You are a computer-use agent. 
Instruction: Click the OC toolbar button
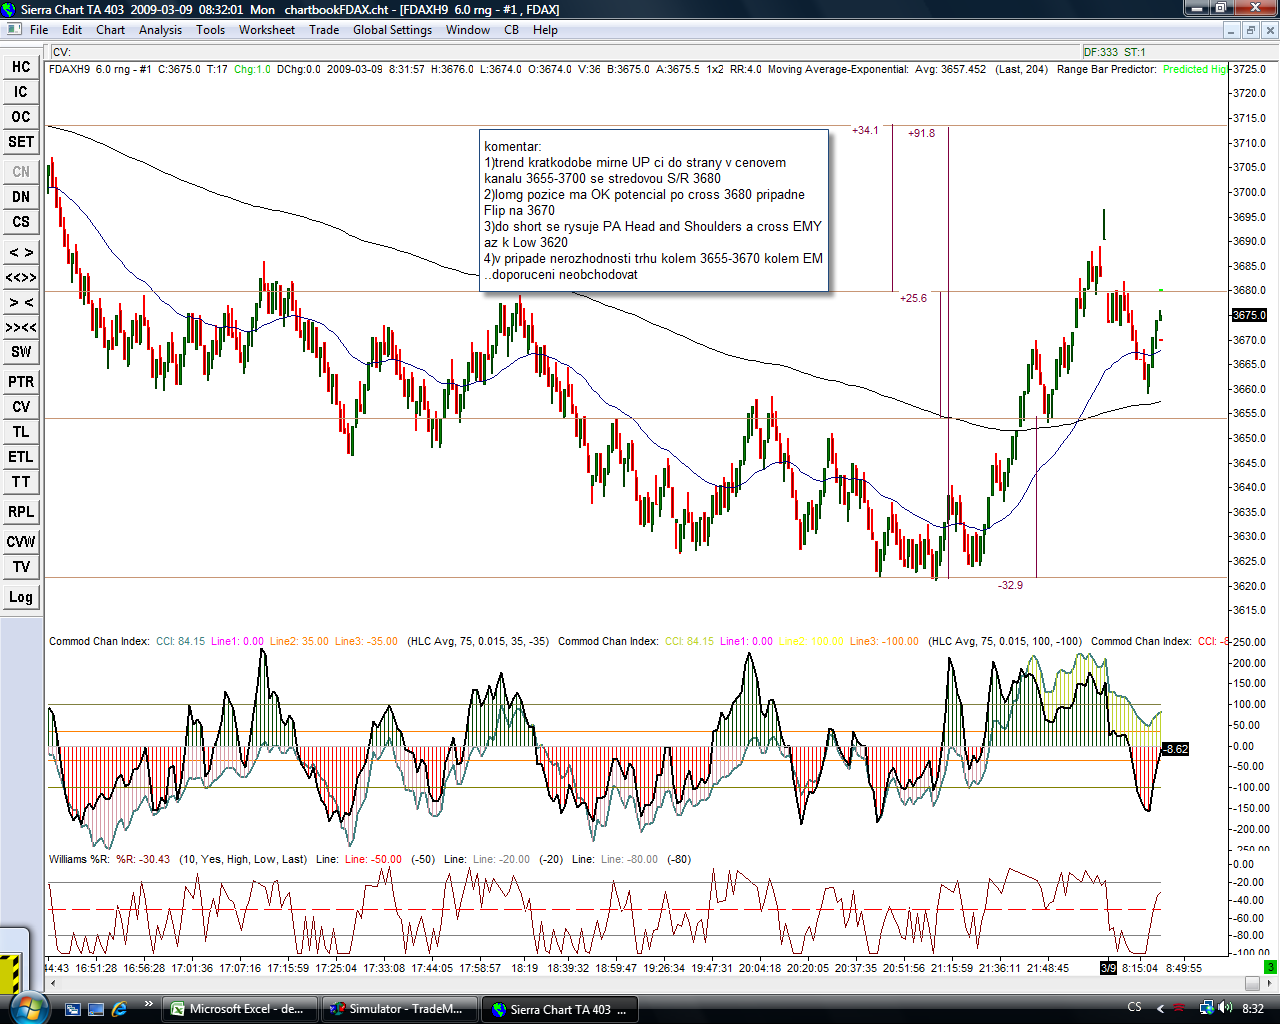point(21,117)
